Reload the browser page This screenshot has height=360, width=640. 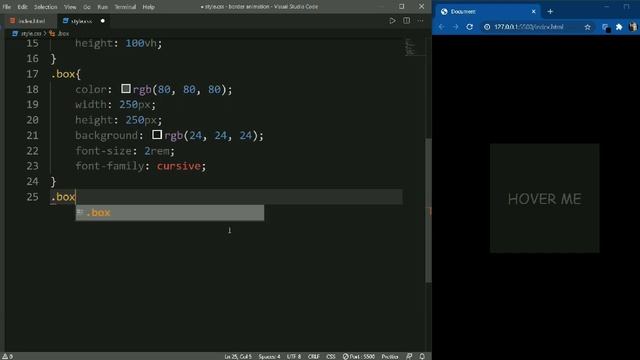[469, 27]
